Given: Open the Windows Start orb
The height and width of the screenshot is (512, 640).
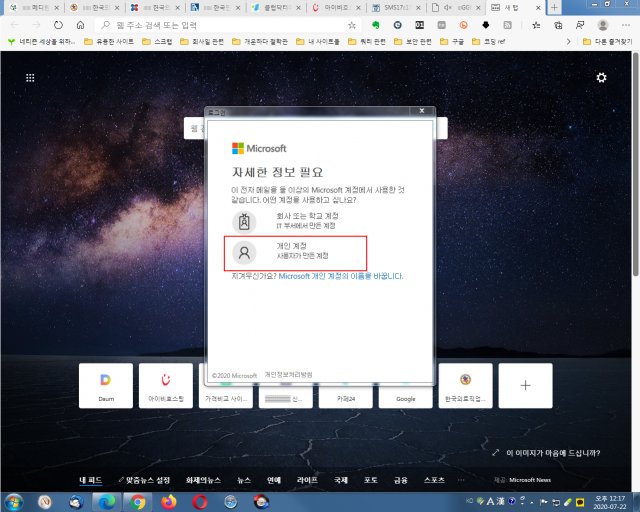Looking at the screenshot, I should [x=14, y=502].
